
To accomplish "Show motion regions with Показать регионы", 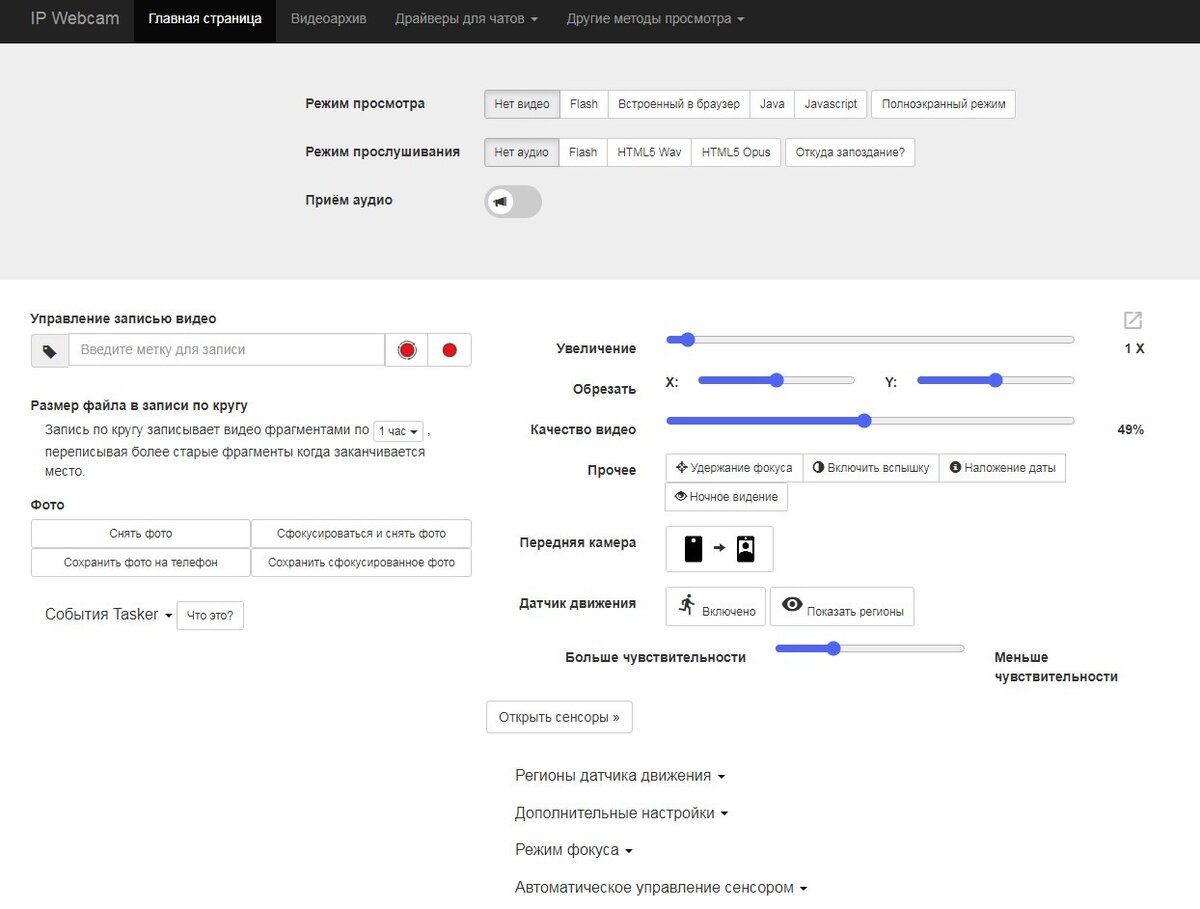I will (842, 606).
